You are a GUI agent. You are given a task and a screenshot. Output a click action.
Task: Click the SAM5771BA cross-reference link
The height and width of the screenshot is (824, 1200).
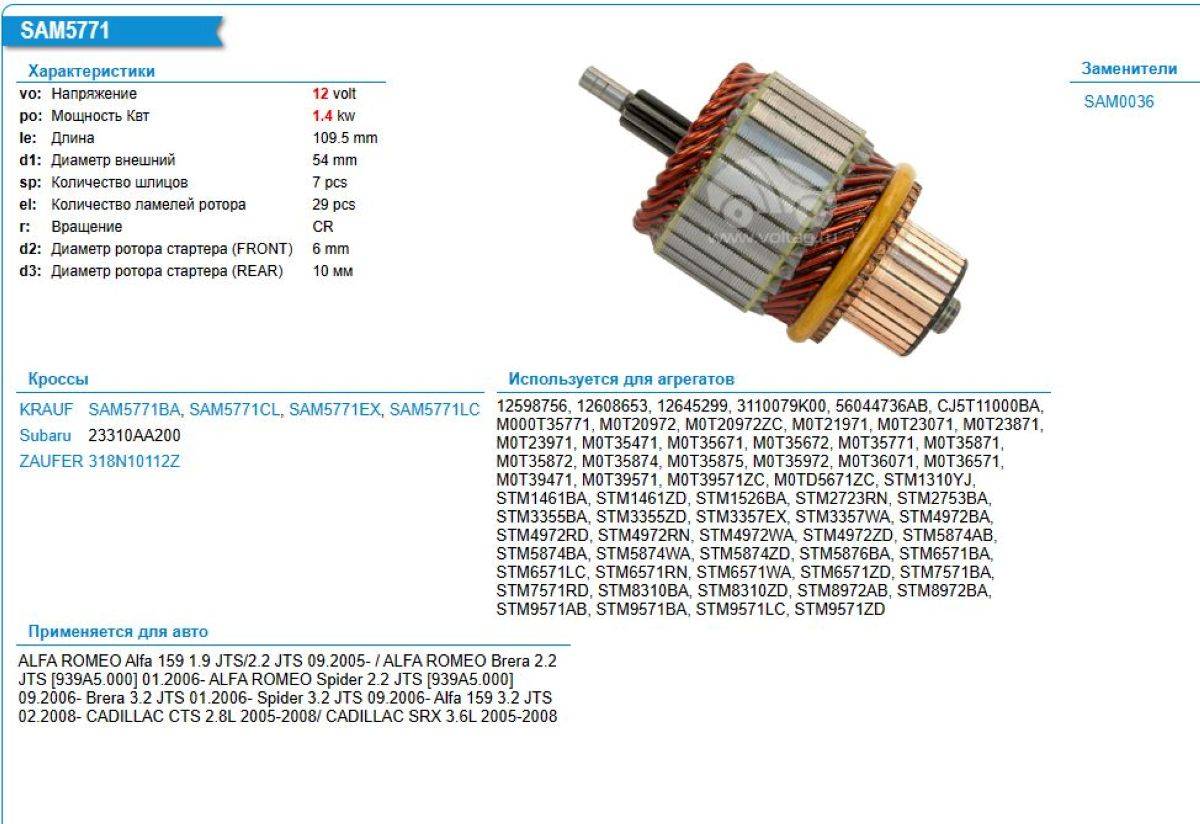point(134,409)
